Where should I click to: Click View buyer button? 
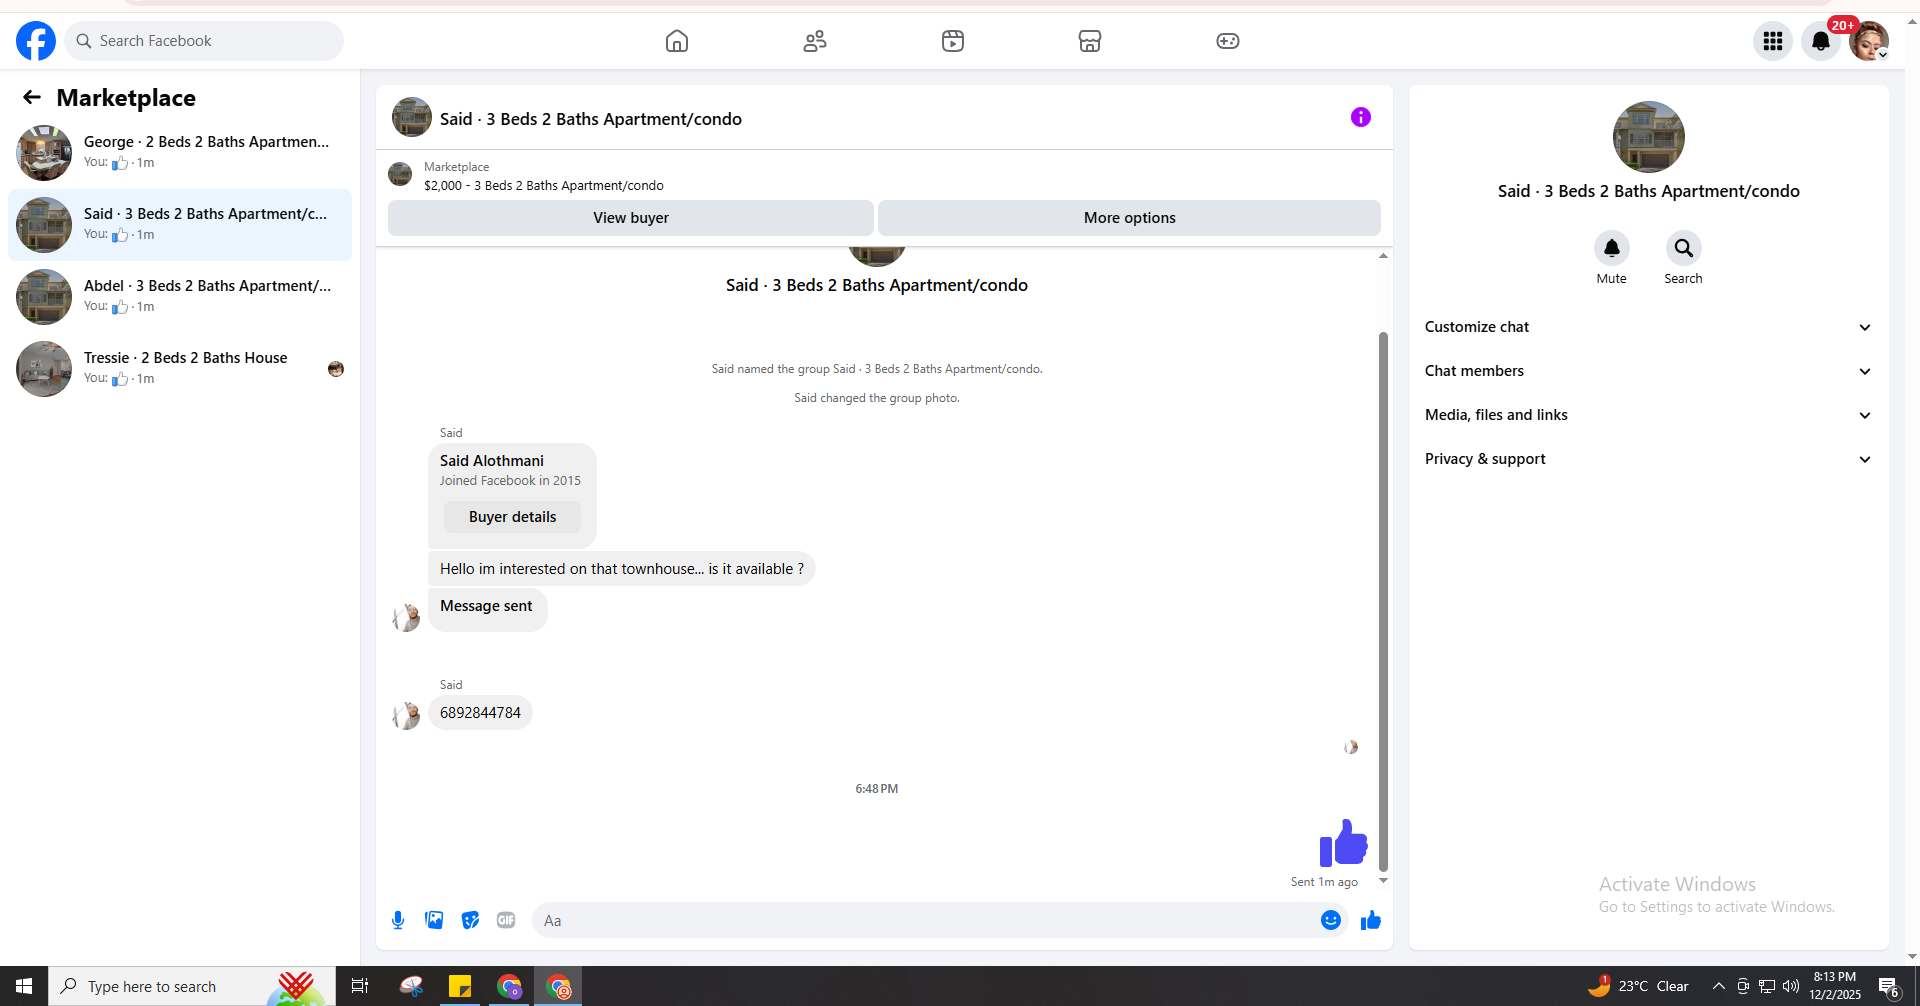[630, 218]
